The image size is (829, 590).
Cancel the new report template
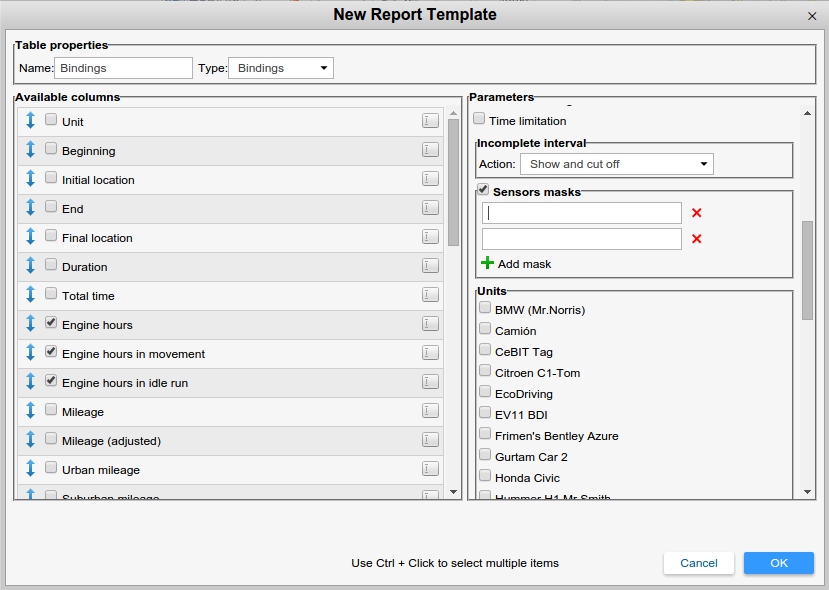698,563
